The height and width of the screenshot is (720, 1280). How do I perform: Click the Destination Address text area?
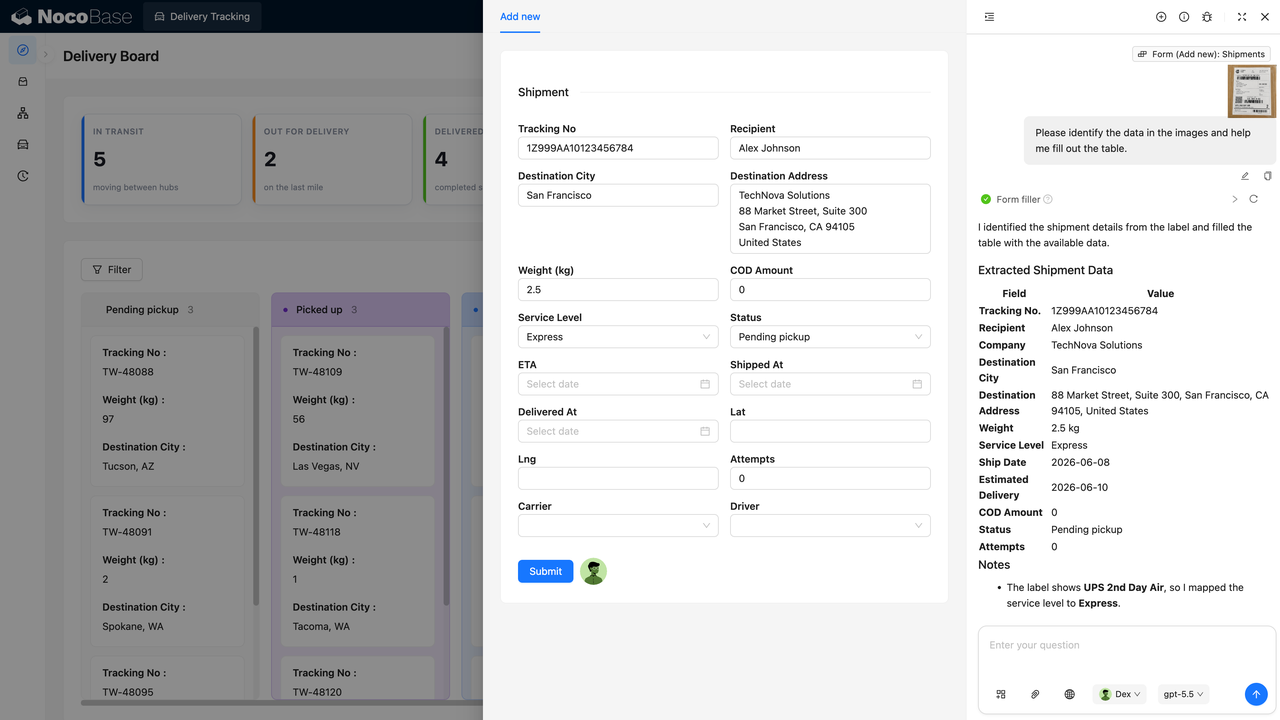(x=830, y=219)
